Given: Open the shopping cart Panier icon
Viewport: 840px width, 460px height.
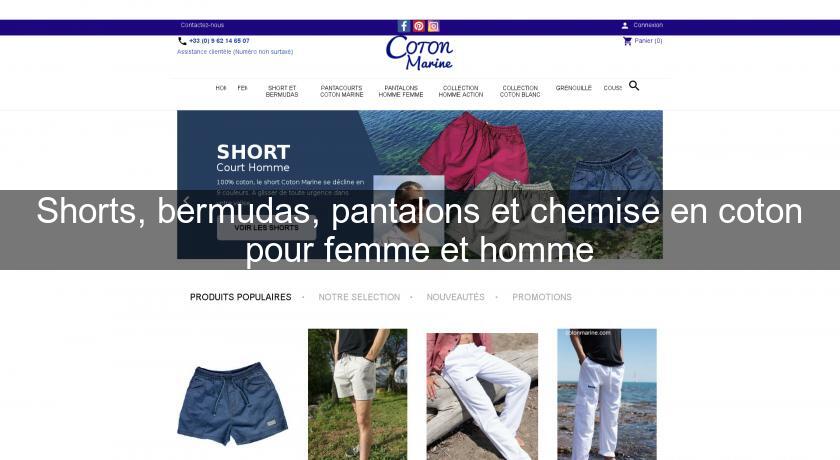Looking at the screenshot, I should click(x=627, y=41).
